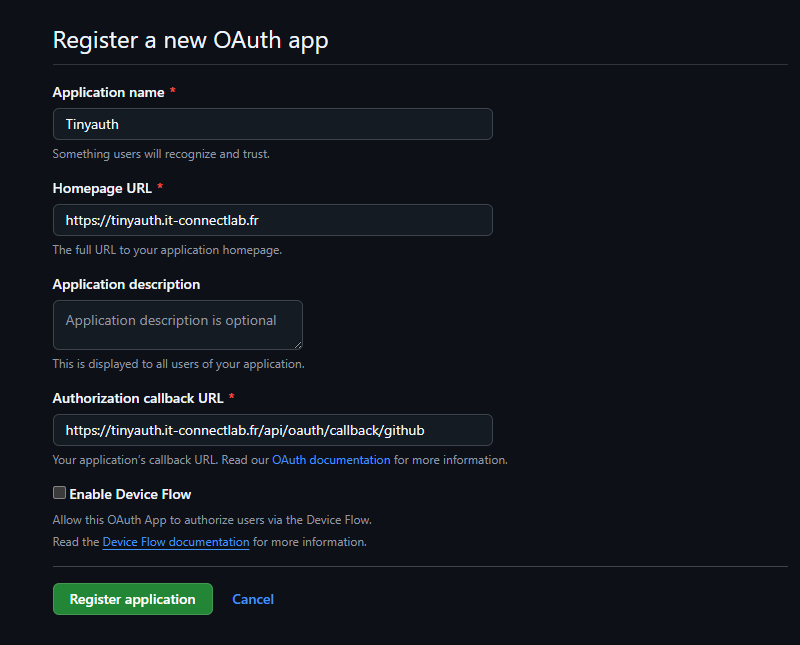The height and width of the screenshot is (645, 800).
Task: Click the 'Homepage URL' field label
Action: pyautogui.click(x=101, y=188)
